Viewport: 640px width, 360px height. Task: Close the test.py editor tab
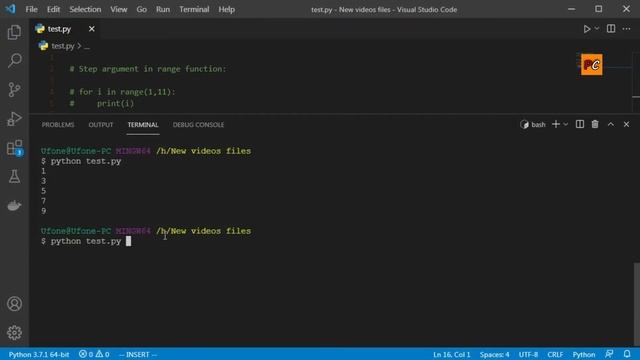pyautogui.click(x=91, y=29)
